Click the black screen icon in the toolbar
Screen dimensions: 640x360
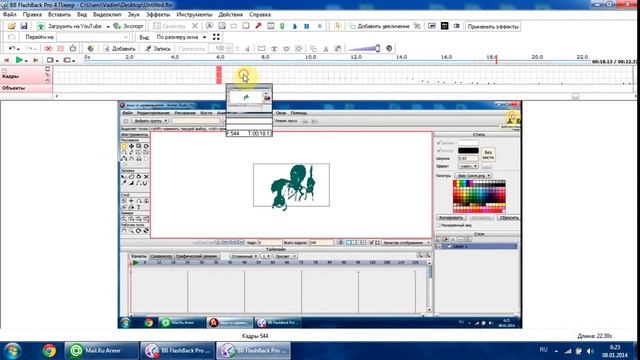click(x=444, y=26)
